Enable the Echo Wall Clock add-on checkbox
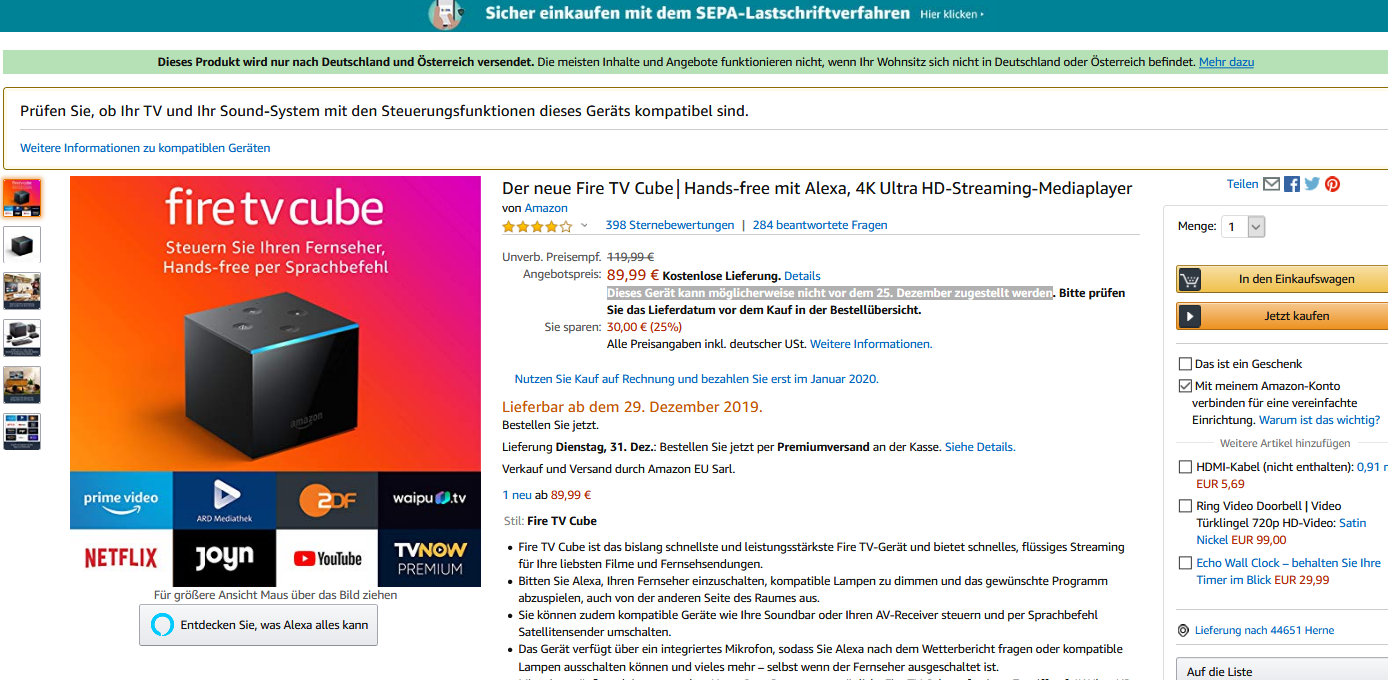The image size is (1388, 680). click(x=1186, y=563)
